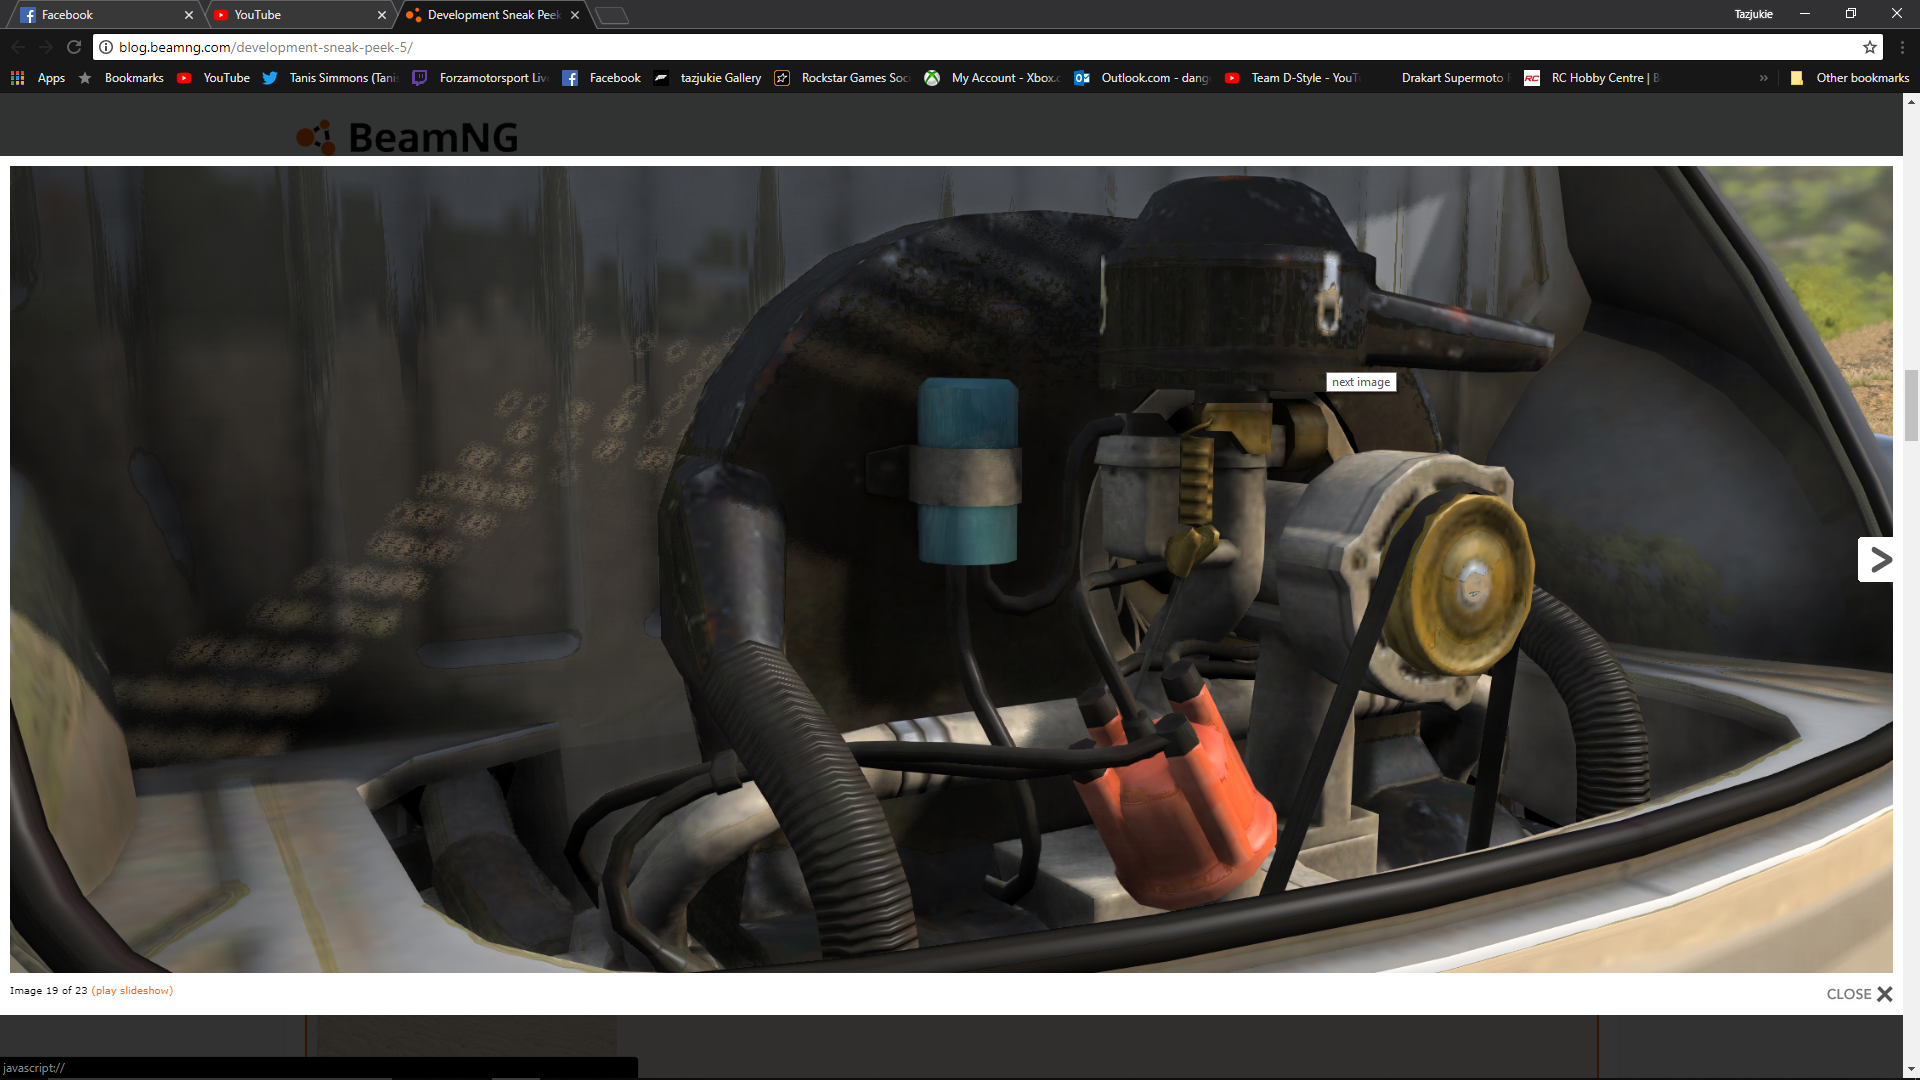Switch to the Facebook tab
Screen dimensions: 1920x1080
[100, 15]
